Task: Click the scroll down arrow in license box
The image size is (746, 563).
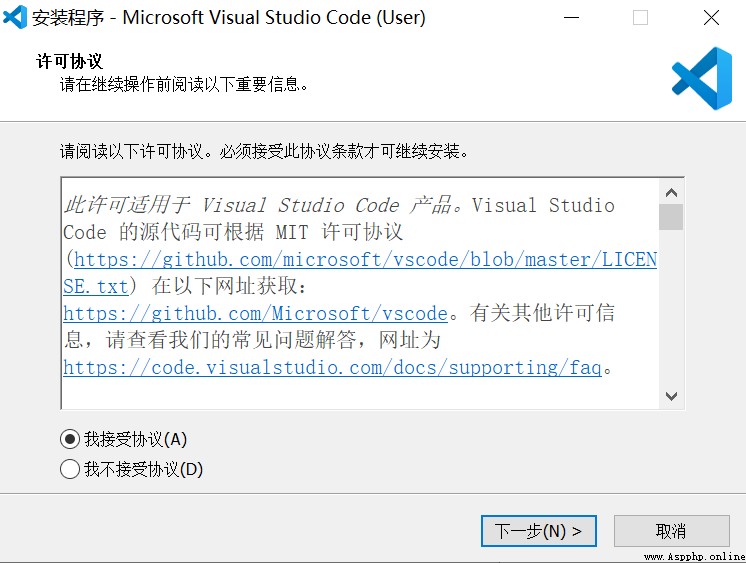Action: coord(671,396)
